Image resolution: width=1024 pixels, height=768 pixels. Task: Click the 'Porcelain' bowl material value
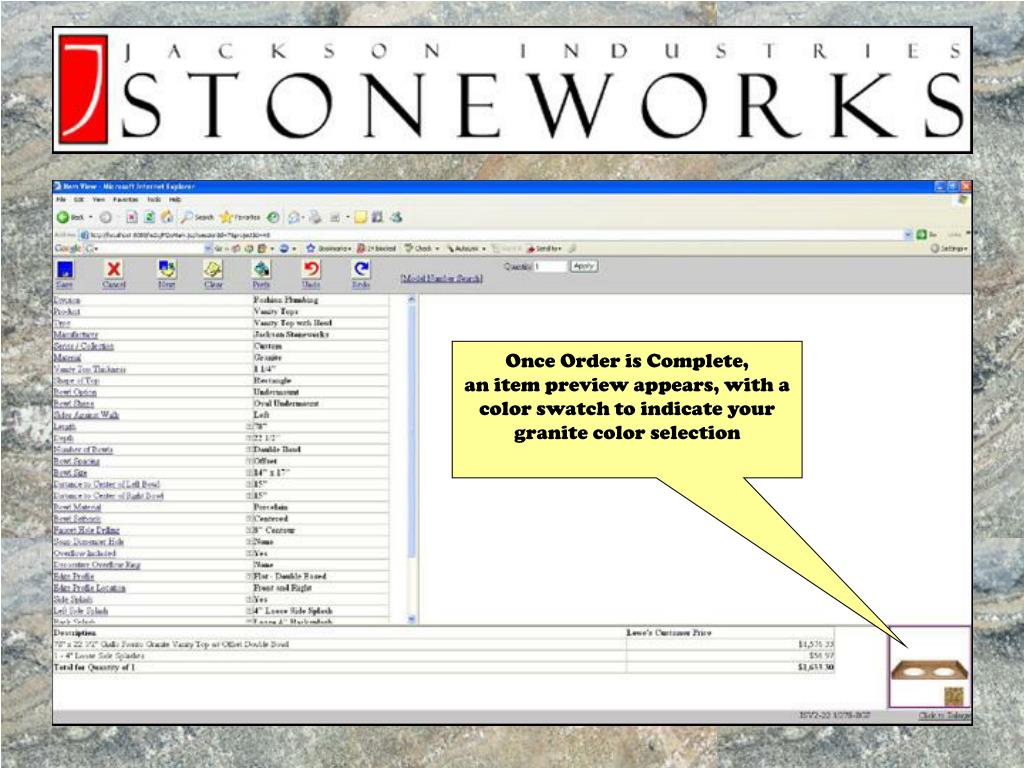click(271, 507)
